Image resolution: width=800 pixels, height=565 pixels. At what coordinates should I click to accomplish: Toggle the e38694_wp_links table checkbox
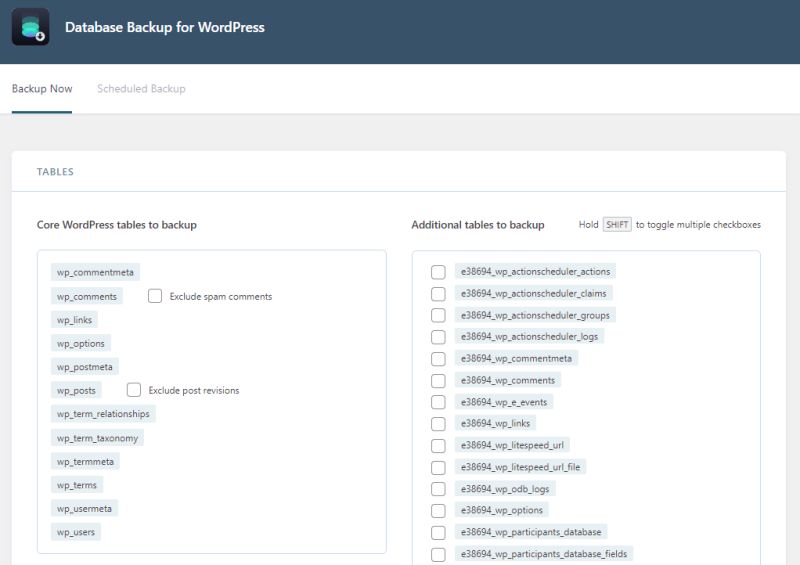[438, 424]
